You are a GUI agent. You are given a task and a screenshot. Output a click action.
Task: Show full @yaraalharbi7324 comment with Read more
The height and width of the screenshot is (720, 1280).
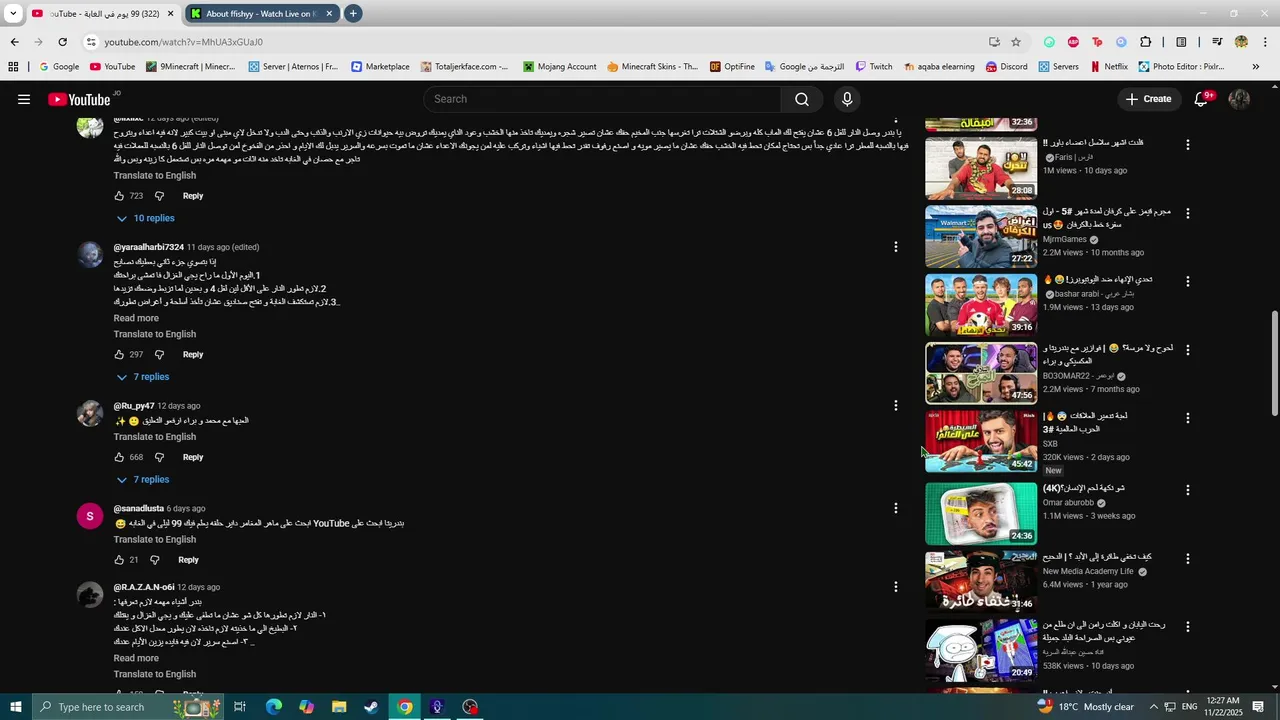tap(136, 318)
